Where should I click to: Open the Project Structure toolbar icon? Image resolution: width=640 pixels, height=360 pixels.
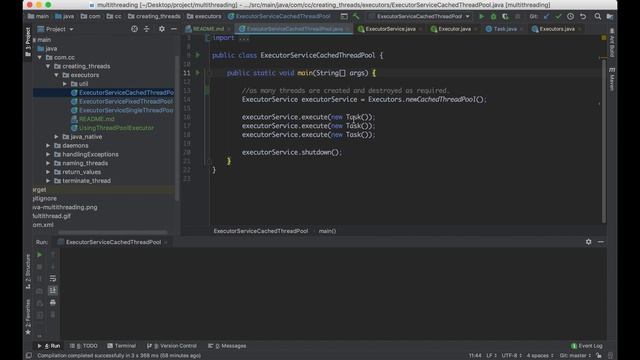(x=610, y=16)
